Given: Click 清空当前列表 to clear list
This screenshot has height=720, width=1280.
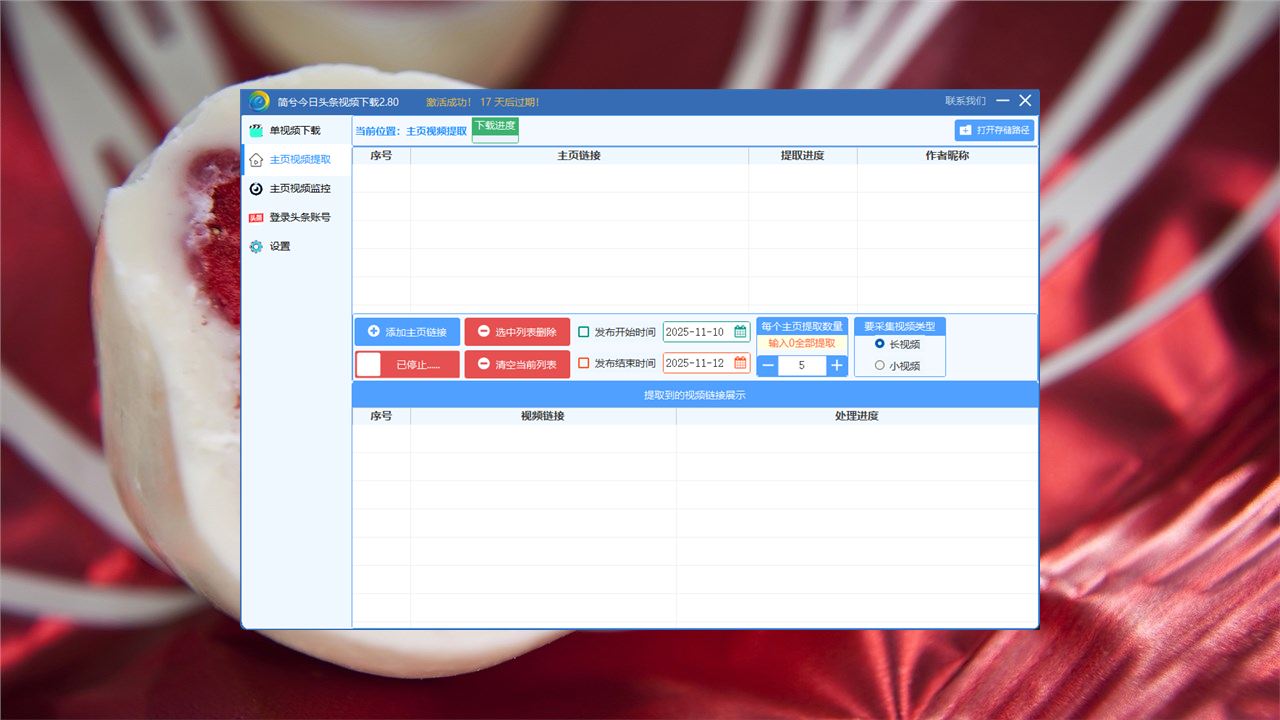Looking at the screenshot, I should coord(517,364).
